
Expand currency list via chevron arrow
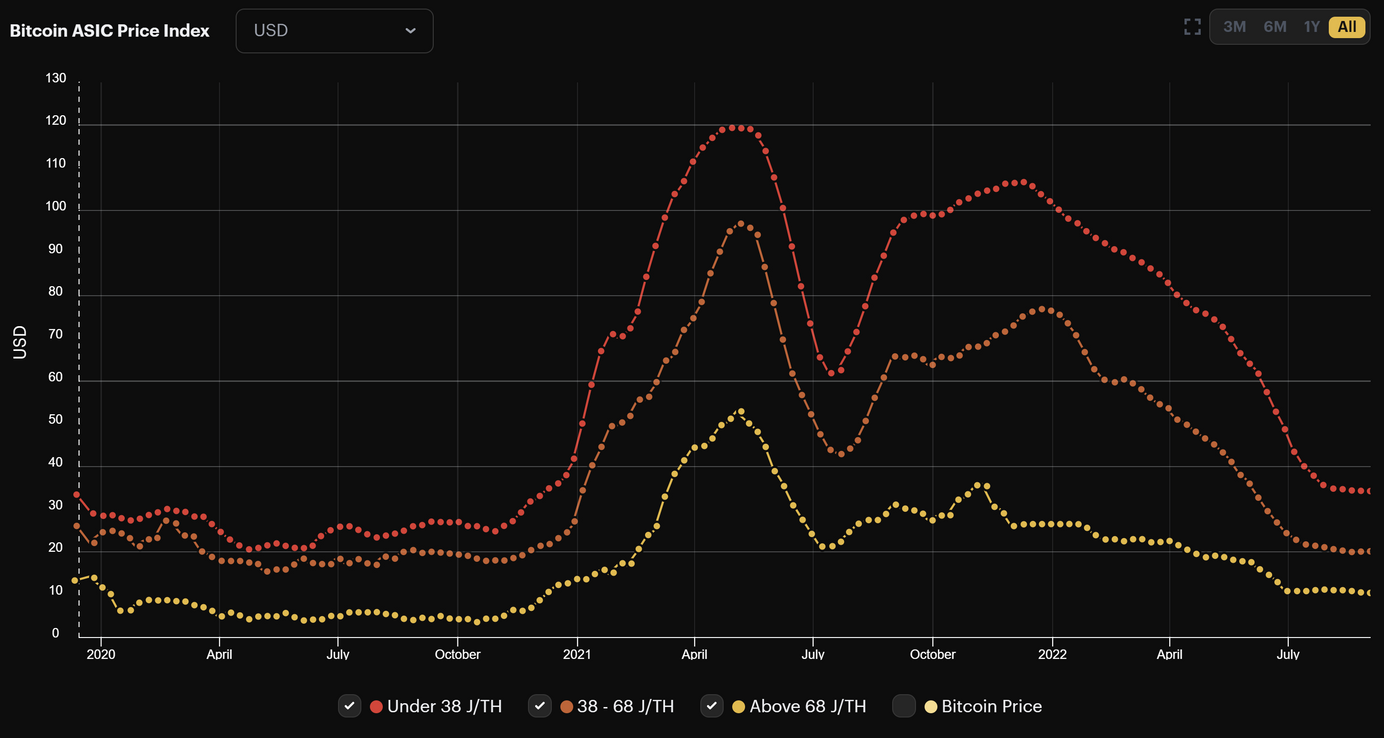410,31
